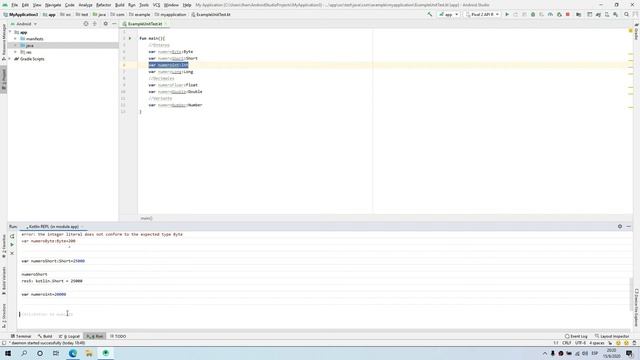Open the Pixel 2 API device dropdown
The width and height of the screenshot is (640, 360).
click(483, 14)
